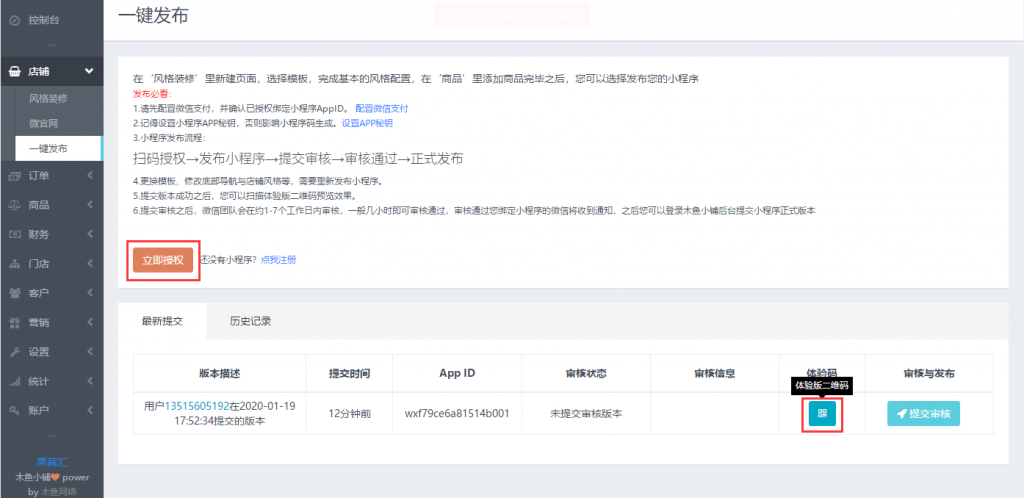
Task: Open the 配置微信支付 link
Action: coord(382,108)
